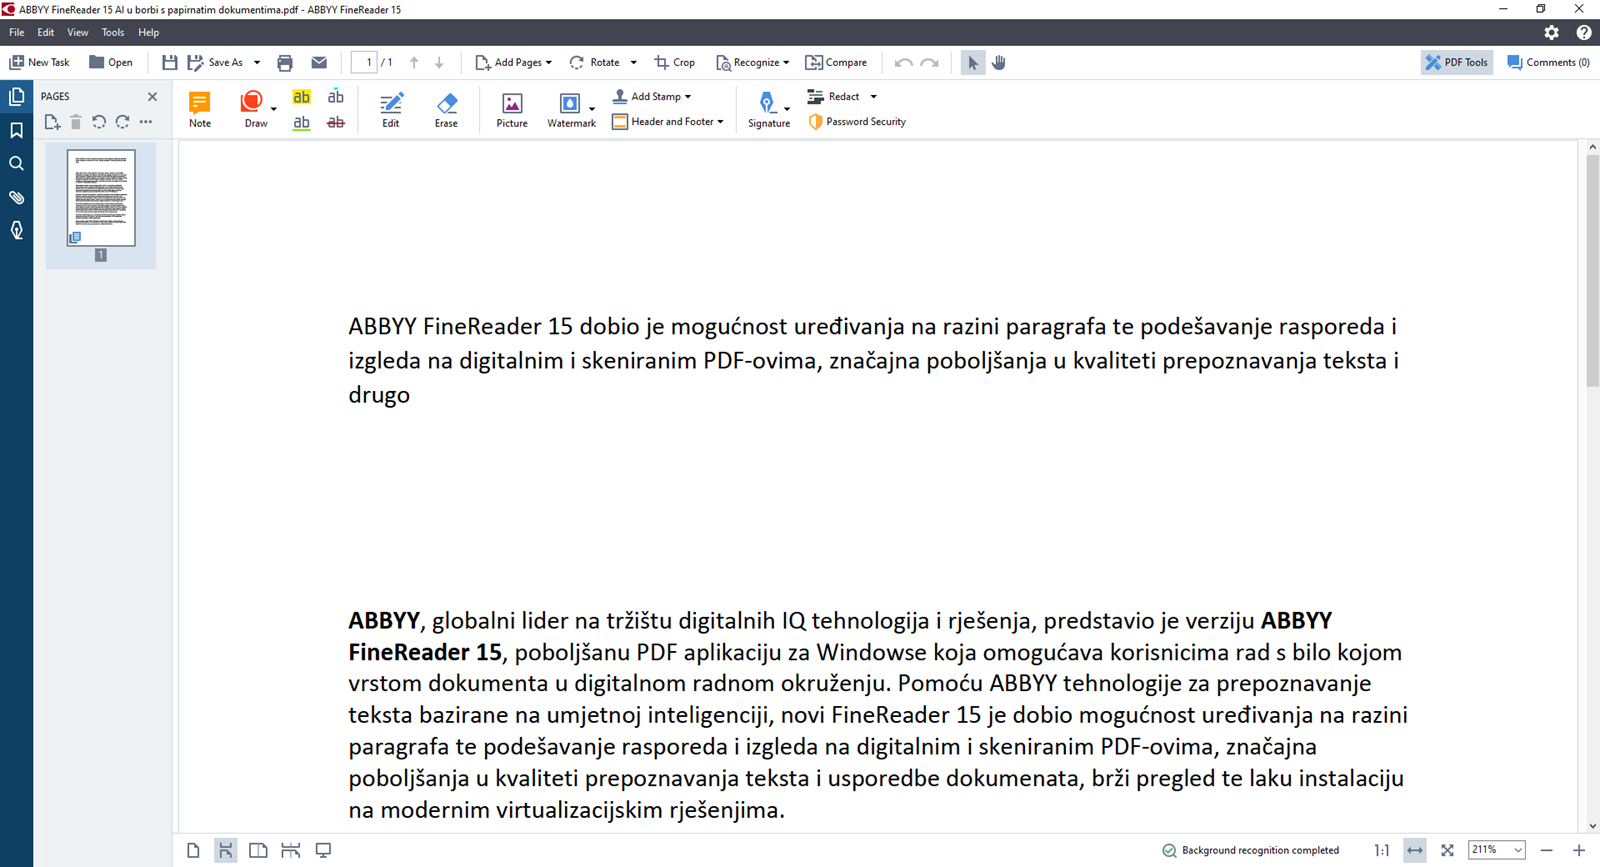Send document via email envelope icon
The height and width of the screenshot is (867, 1600).
319,62
